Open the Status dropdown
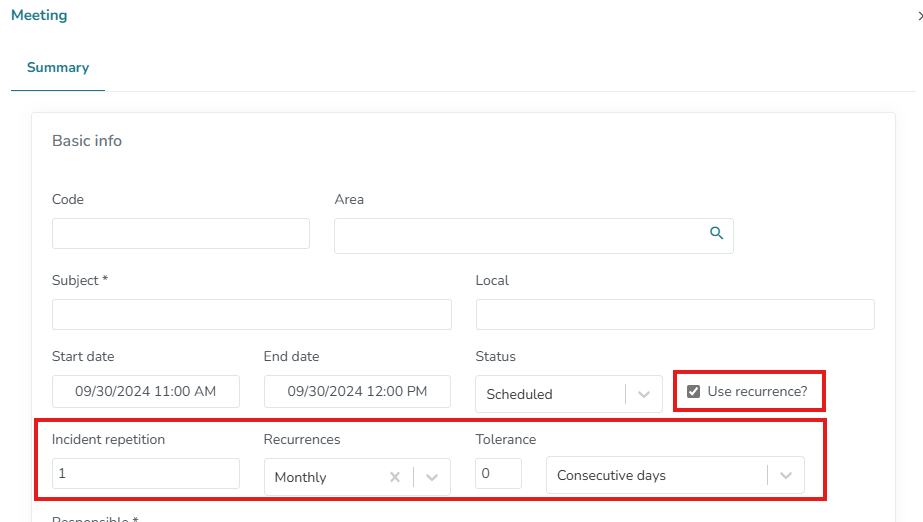923x522 pixels. coord(644,394)
